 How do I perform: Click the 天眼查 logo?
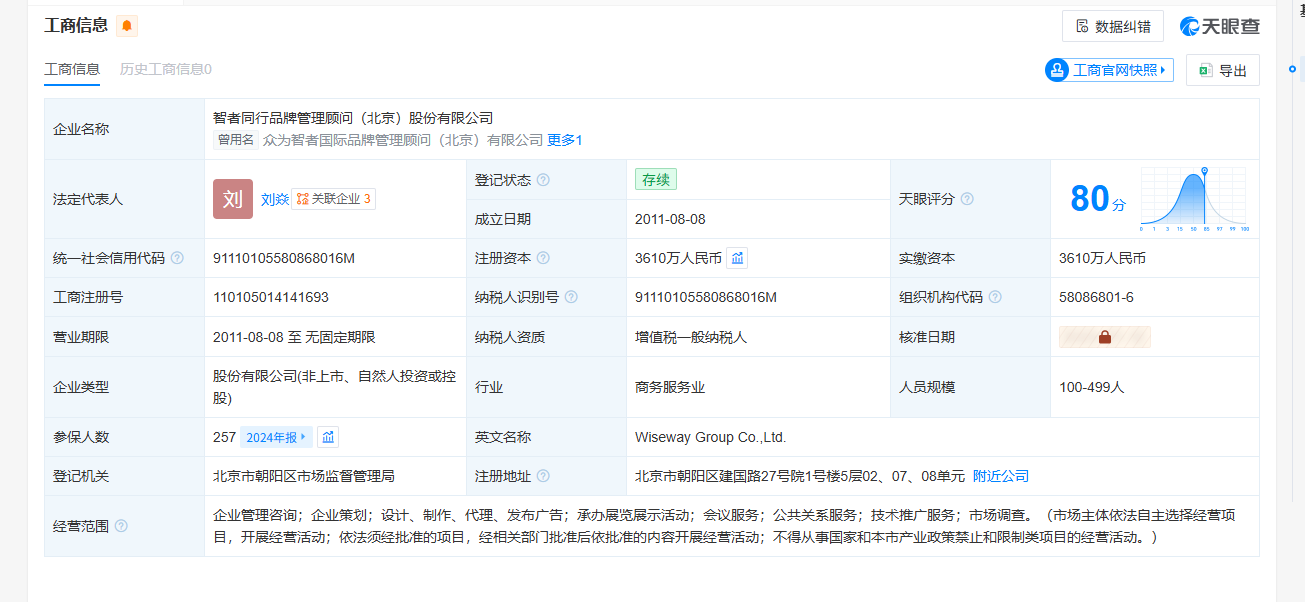(x=1219, y=26)
